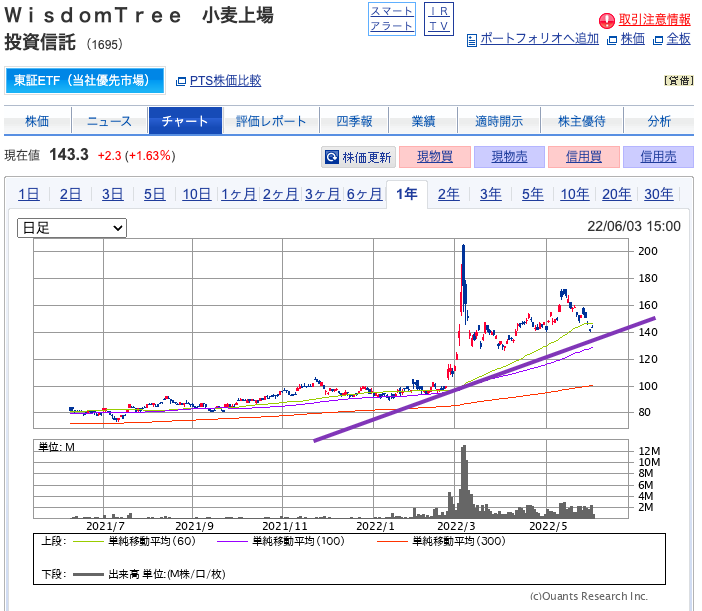Open the PTS株価比較 link
The width and height of the screenshot is (702, 611).
(225, 81)
